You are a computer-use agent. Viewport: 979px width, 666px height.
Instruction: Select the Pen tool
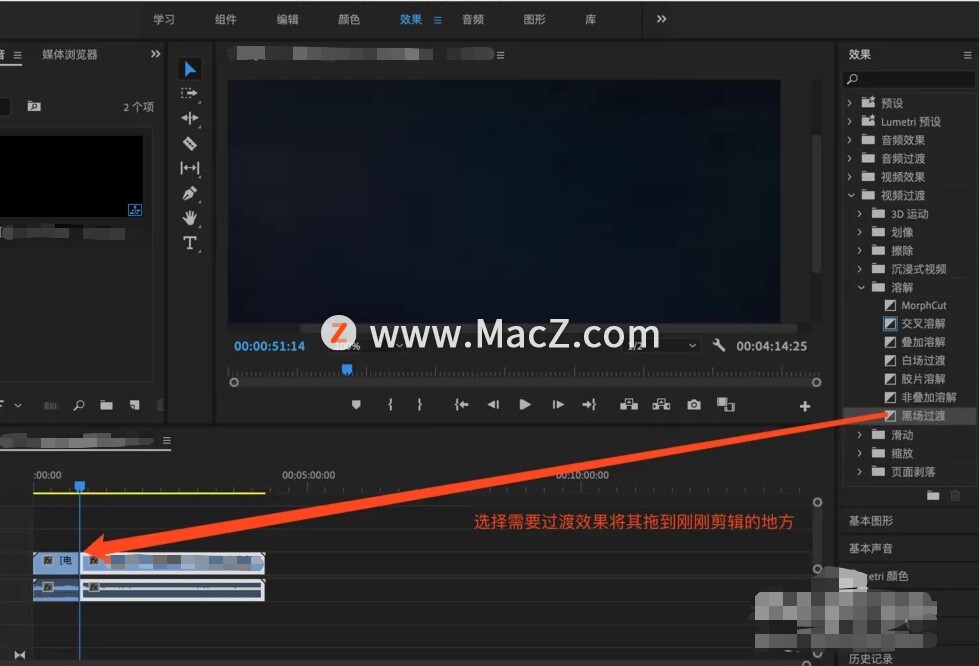[190, 193]
